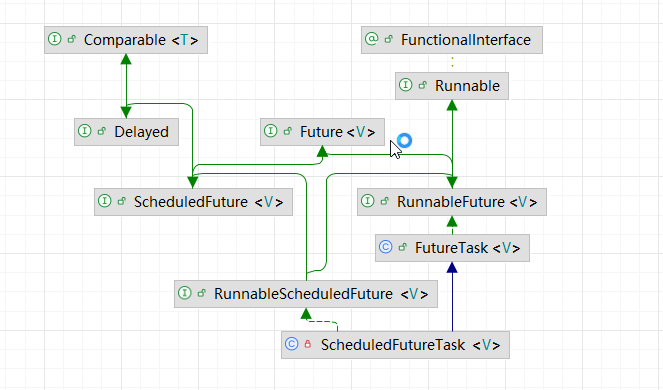Click the interface icon on Delayed node
This screenshot has height=390, width=663.
pos(85,131)
